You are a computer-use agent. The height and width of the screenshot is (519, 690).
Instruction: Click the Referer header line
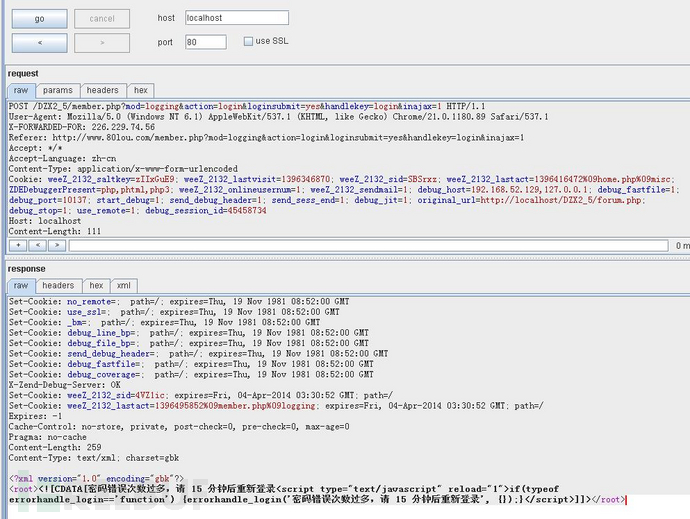267,138
